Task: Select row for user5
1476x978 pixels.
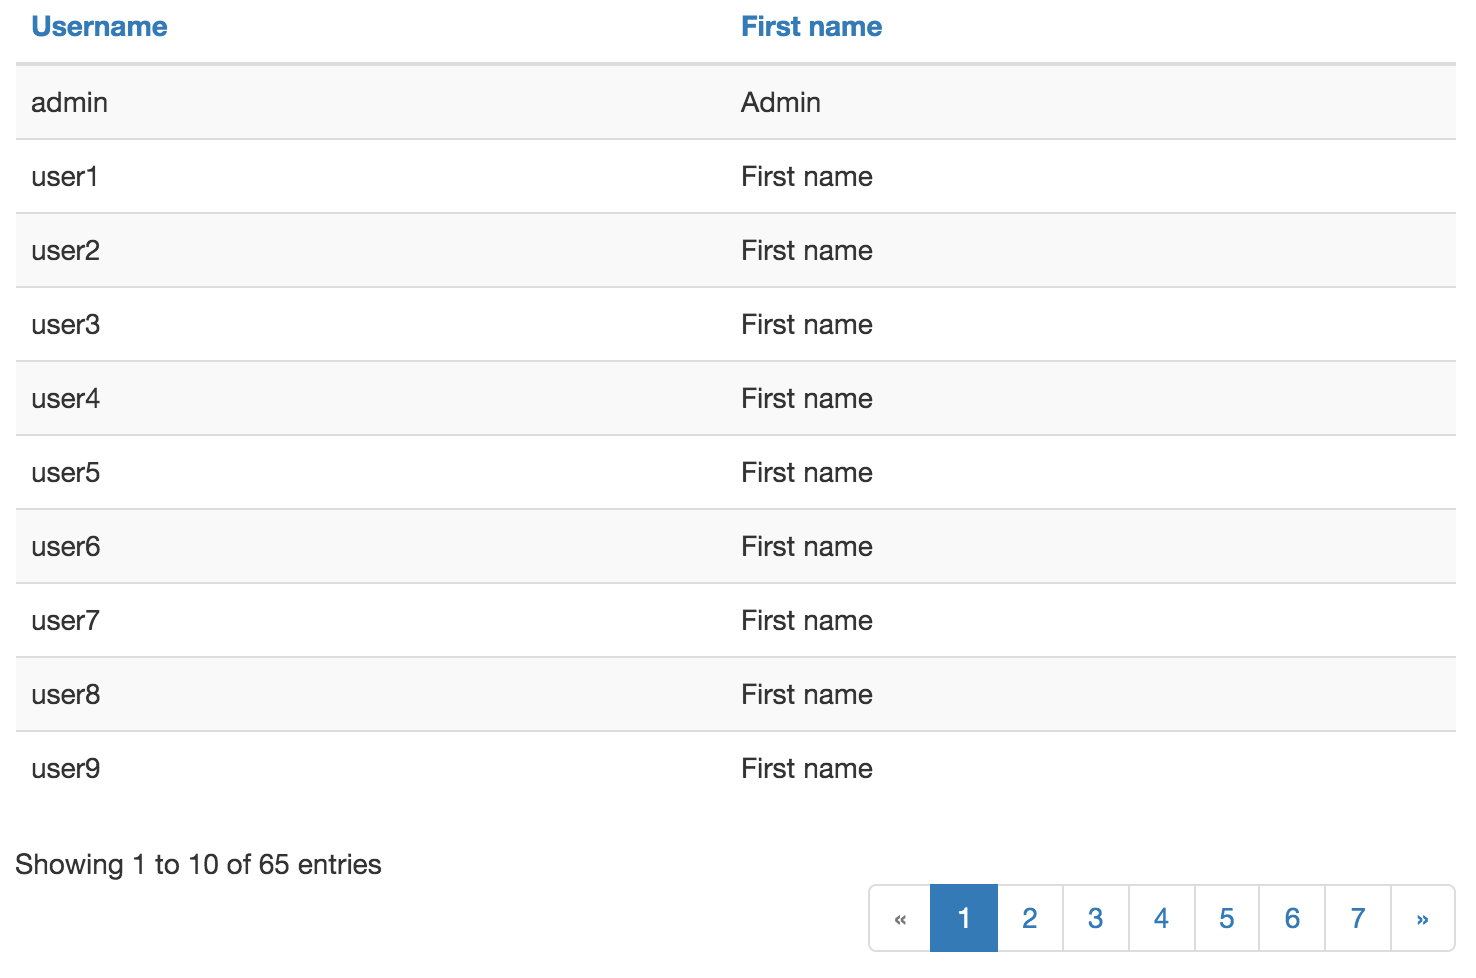Action: pyautogui.click(x=66, y=473)
